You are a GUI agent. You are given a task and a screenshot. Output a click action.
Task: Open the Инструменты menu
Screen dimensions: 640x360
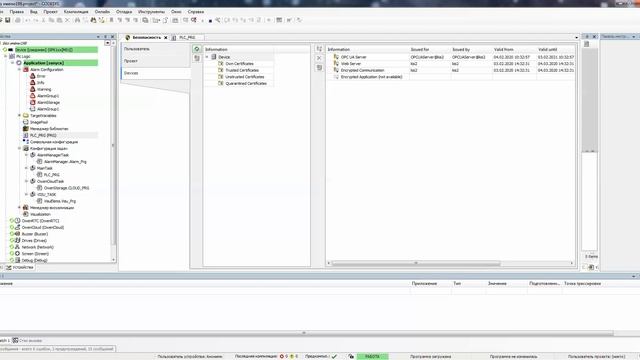coord(151,12)
